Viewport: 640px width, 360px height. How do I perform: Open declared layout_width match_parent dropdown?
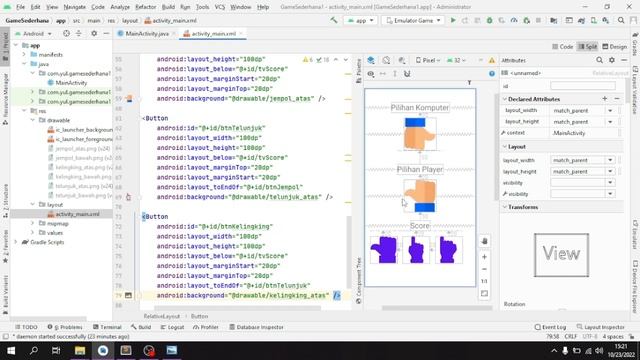pyautogui.click(x=610, y=111)
